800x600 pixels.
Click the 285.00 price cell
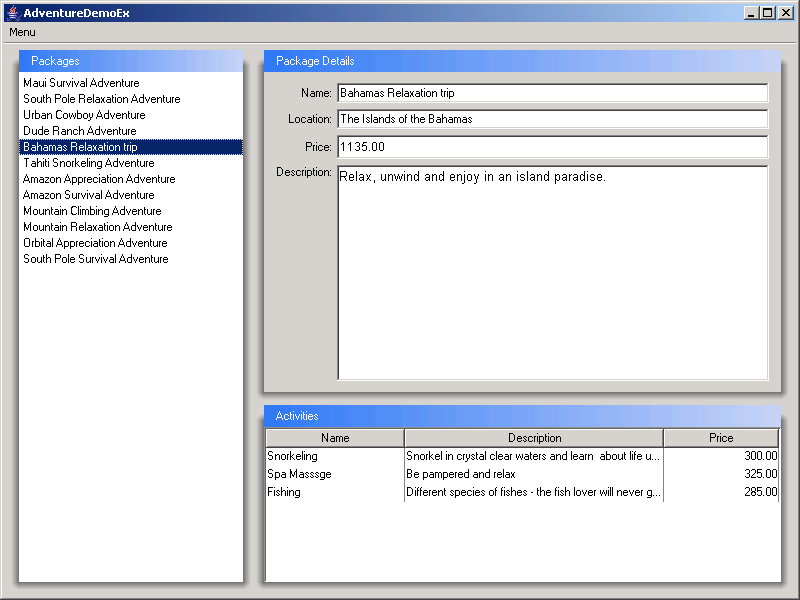click(721, 492)
